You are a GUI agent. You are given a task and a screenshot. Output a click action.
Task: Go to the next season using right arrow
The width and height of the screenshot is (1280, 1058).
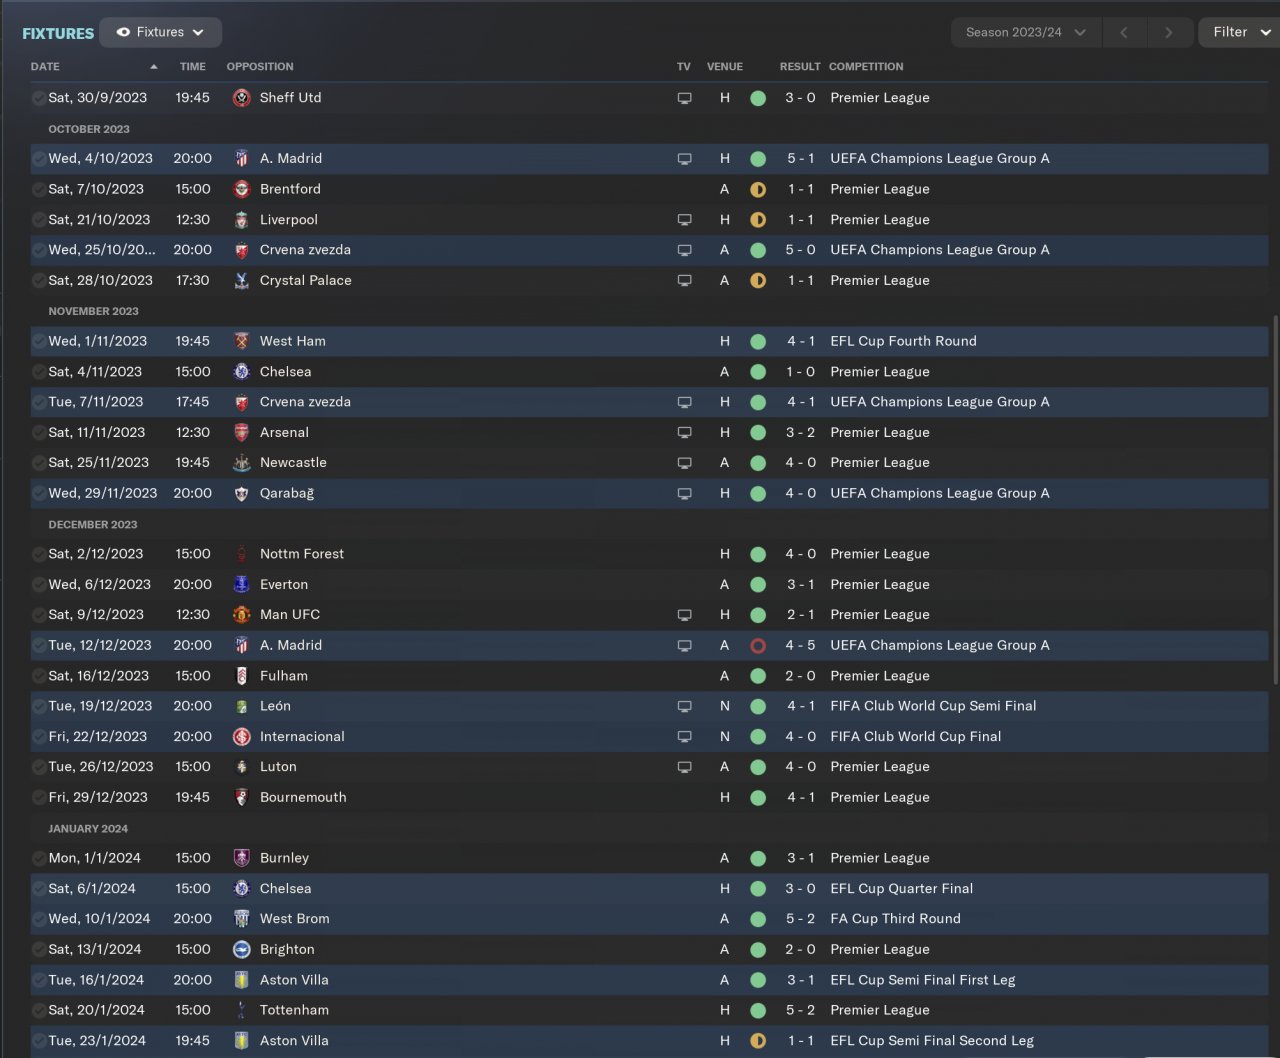click(x=1168, y=33)
